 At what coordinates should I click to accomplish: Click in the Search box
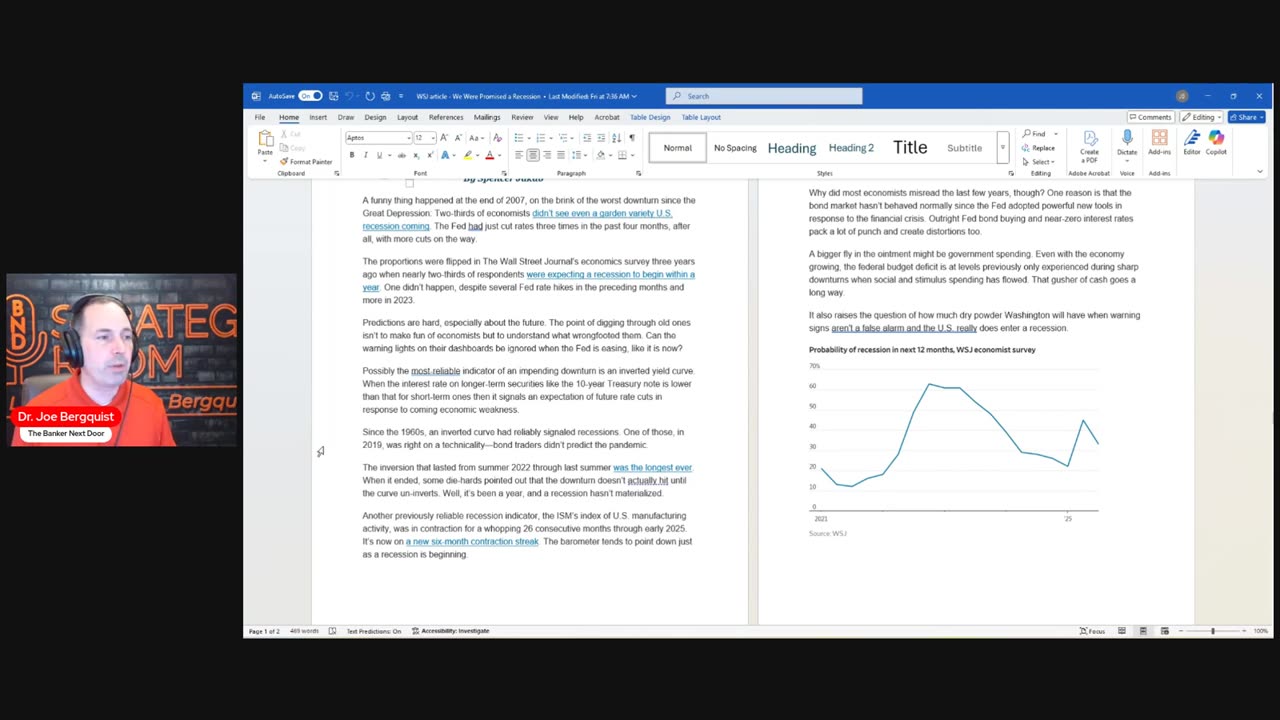764,96
